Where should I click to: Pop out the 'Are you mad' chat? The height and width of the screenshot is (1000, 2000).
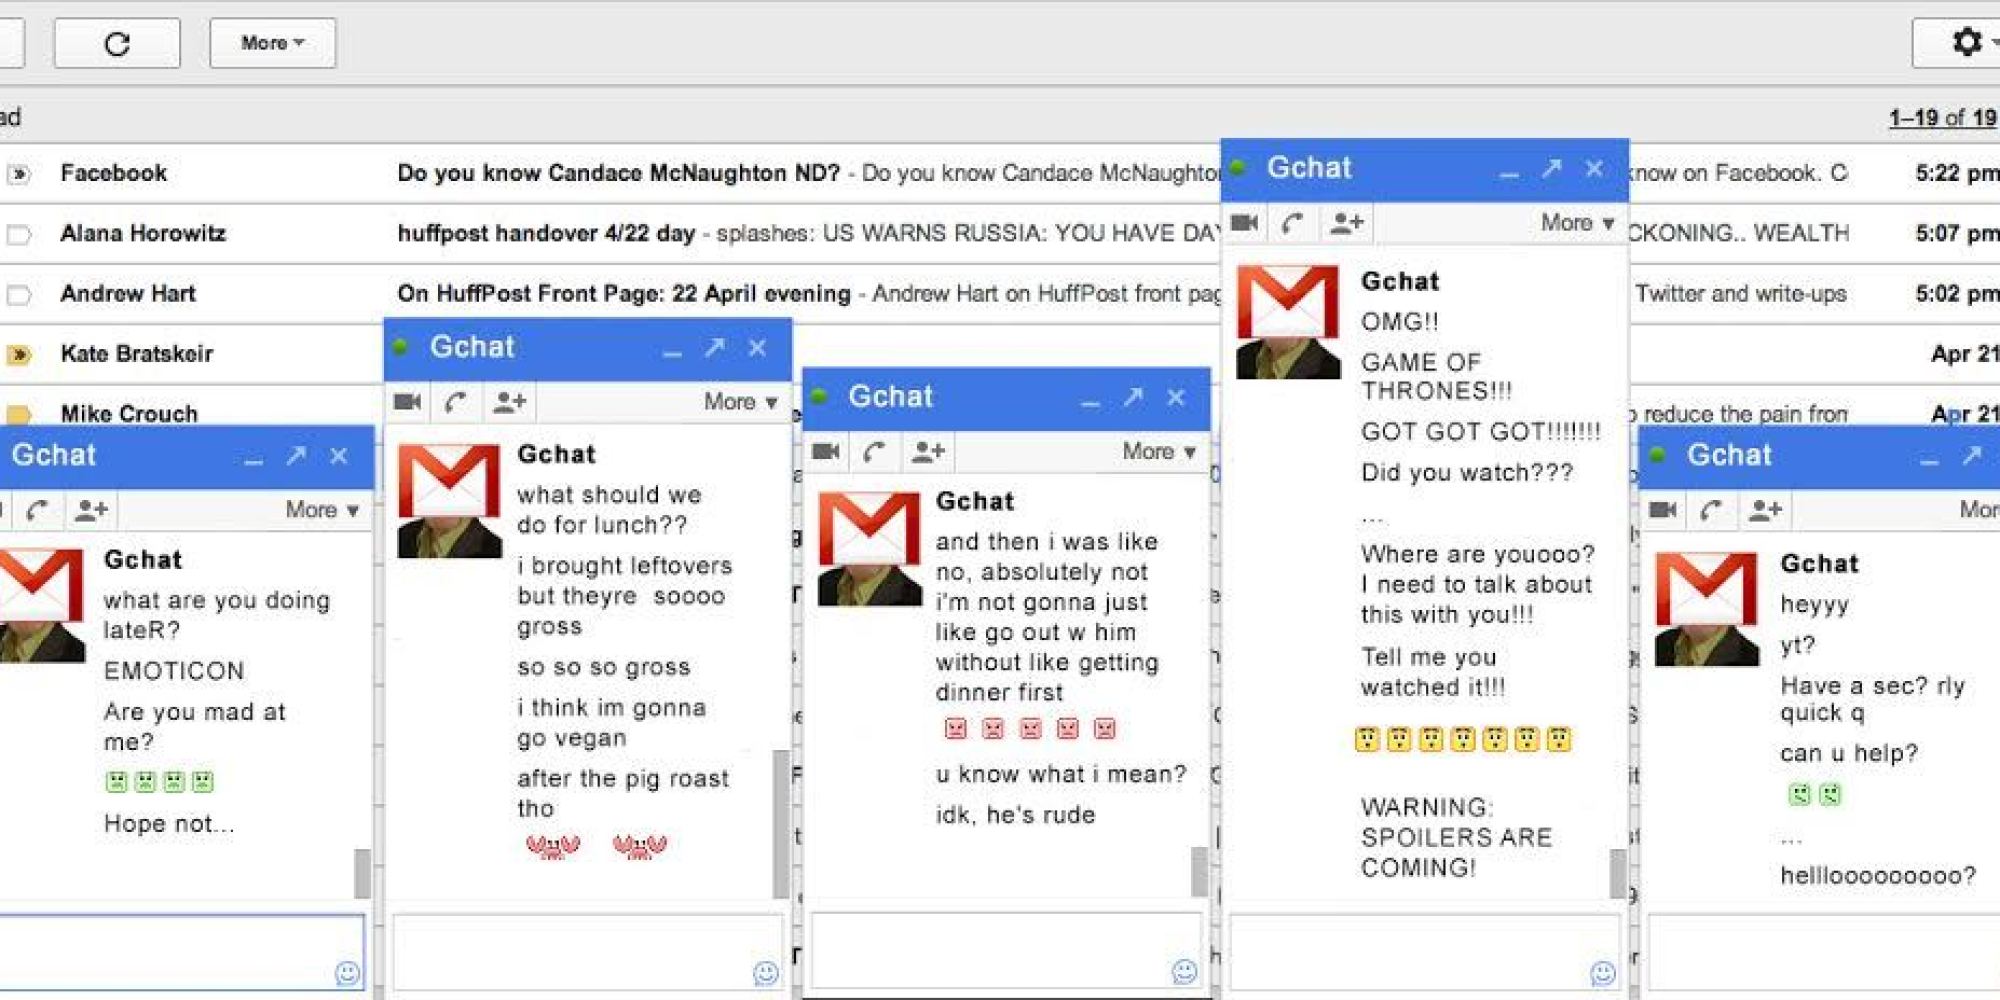296,456
